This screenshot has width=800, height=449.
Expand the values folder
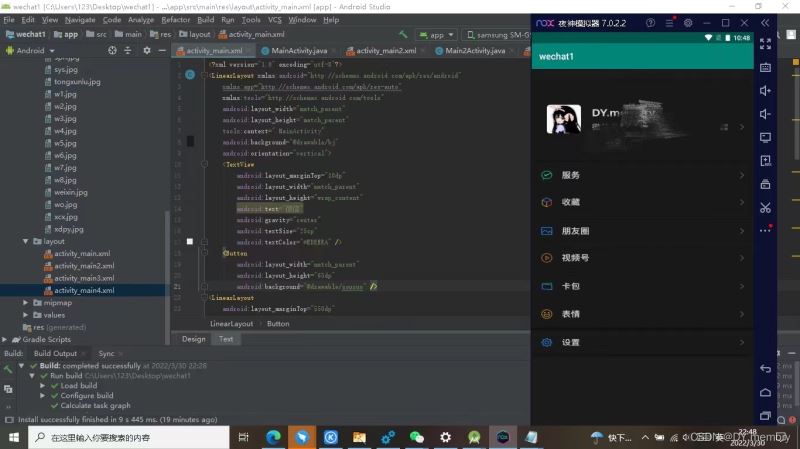click(x=26, y=315)
